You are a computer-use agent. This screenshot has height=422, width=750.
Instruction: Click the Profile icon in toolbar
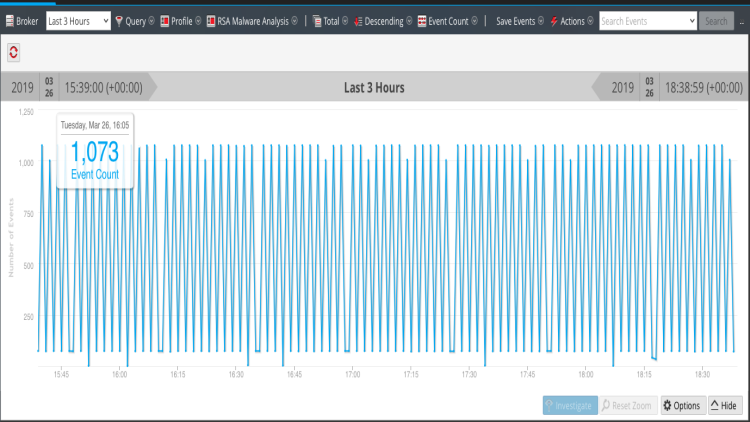tap(165, 21)
